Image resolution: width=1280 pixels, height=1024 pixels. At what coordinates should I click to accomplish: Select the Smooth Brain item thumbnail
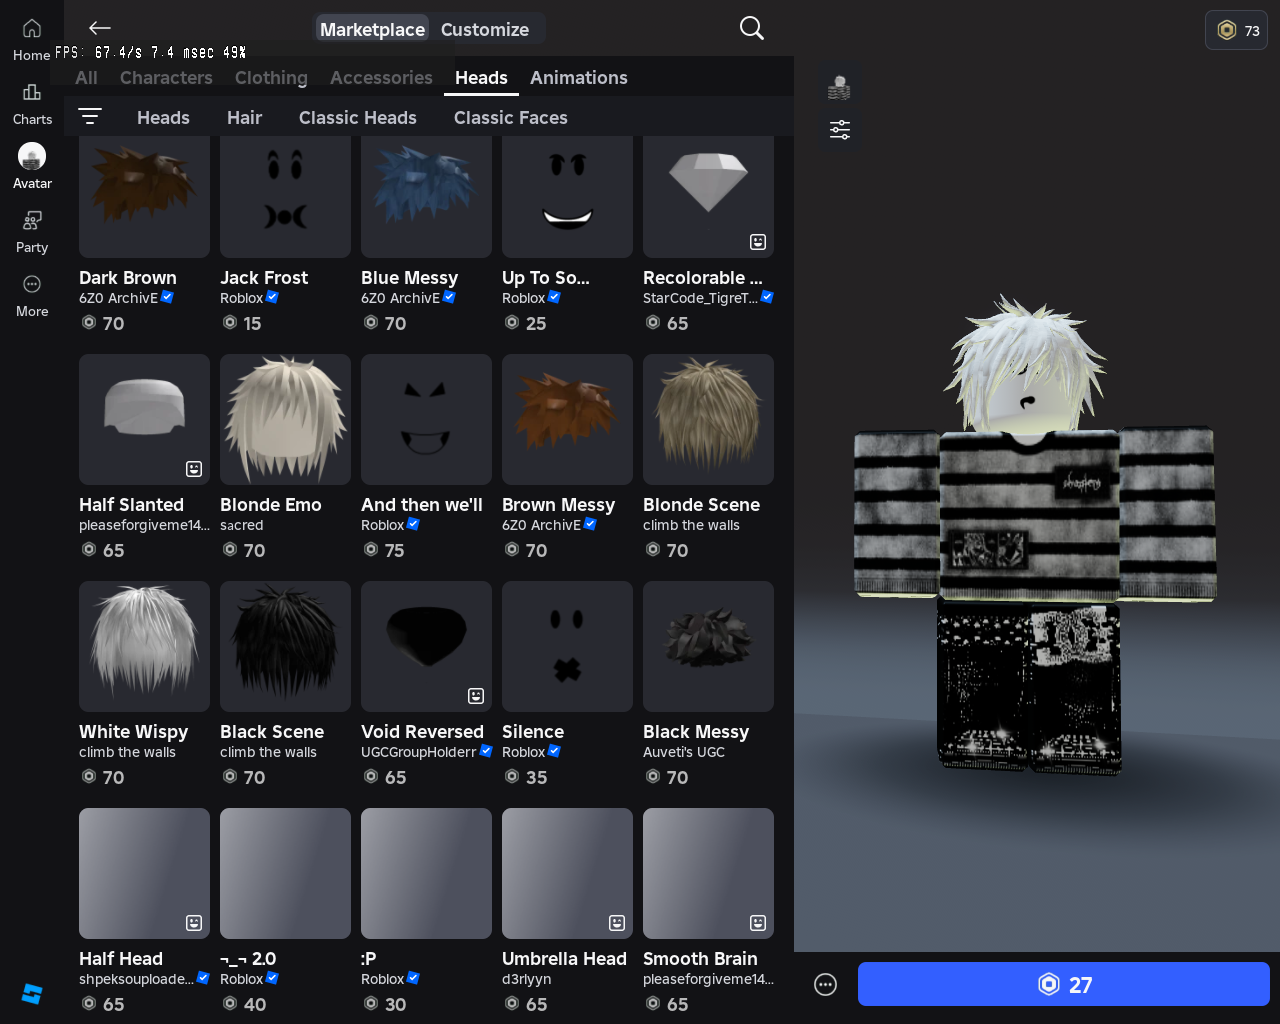pos(708,873)
